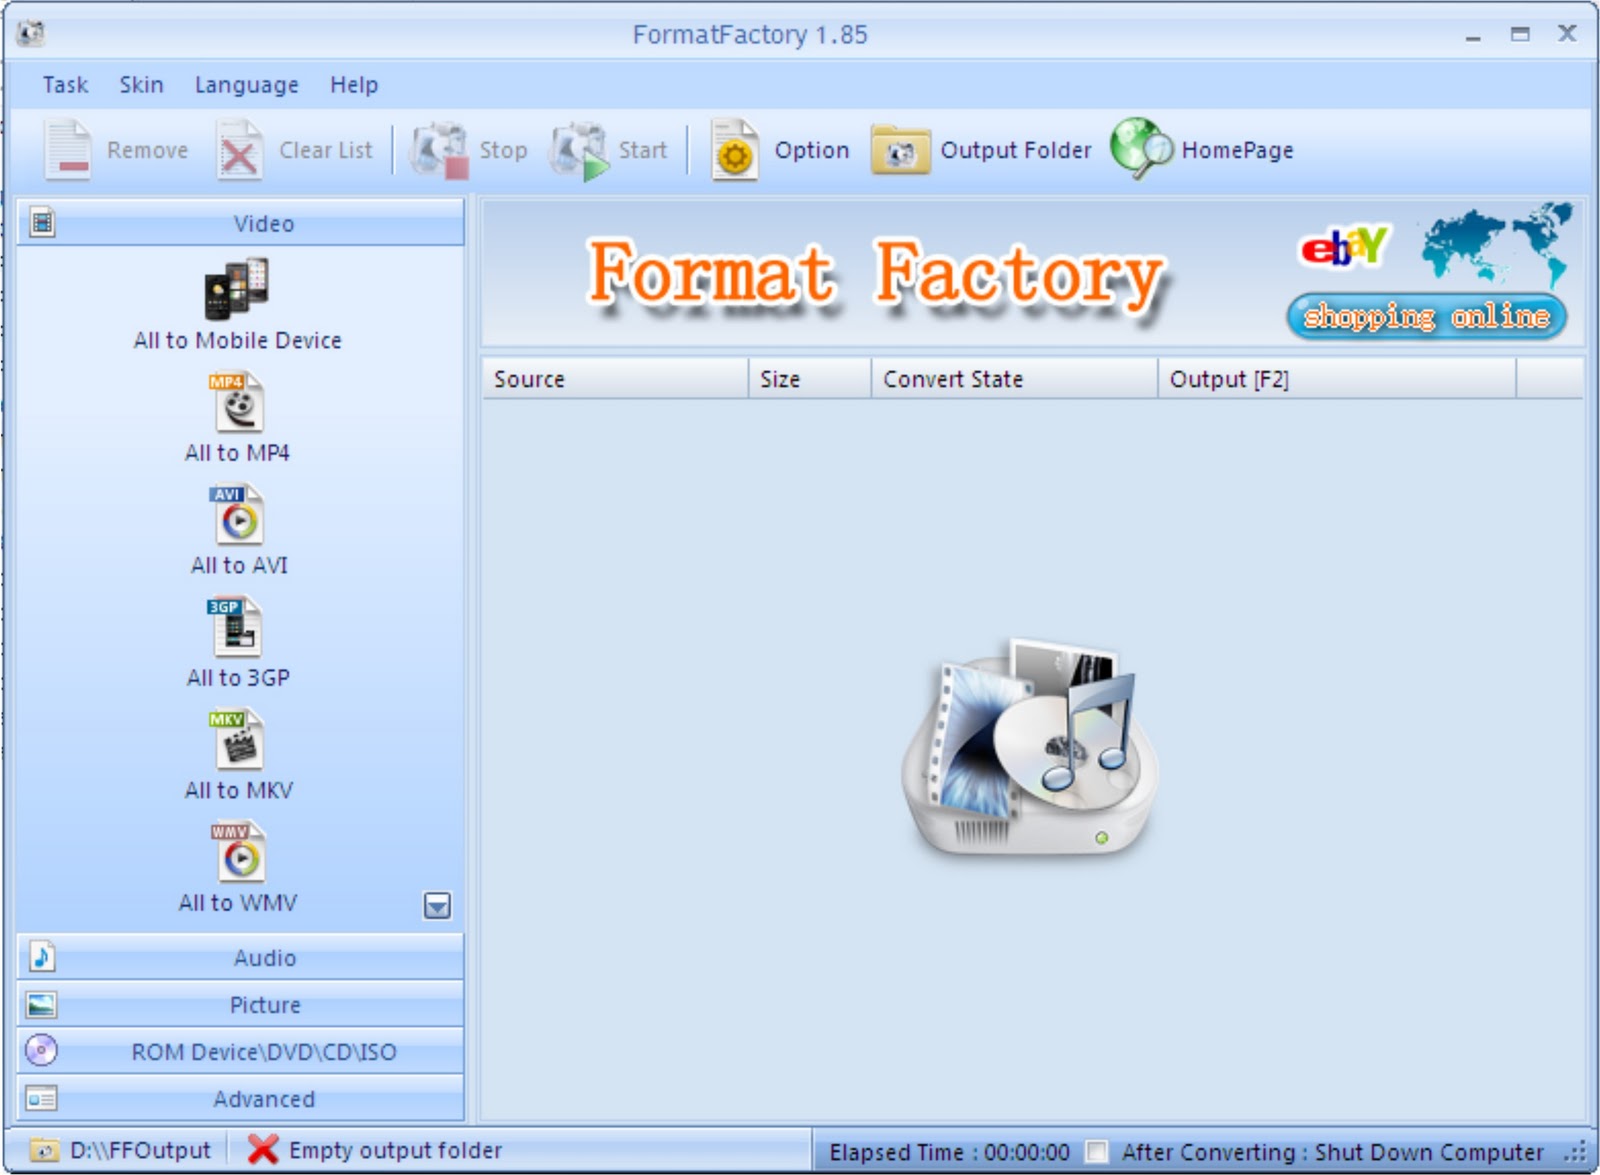Click the ROM Device disc icon
The height and width of the screenshot is (1175, 1600).
point(41,1050)
